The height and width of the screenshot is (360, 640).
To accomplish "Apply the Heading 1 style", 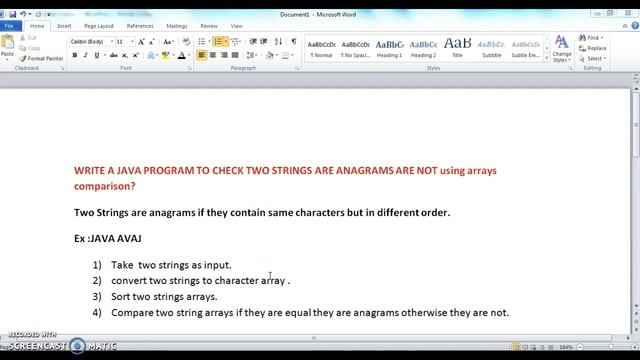I will [389, 49].
